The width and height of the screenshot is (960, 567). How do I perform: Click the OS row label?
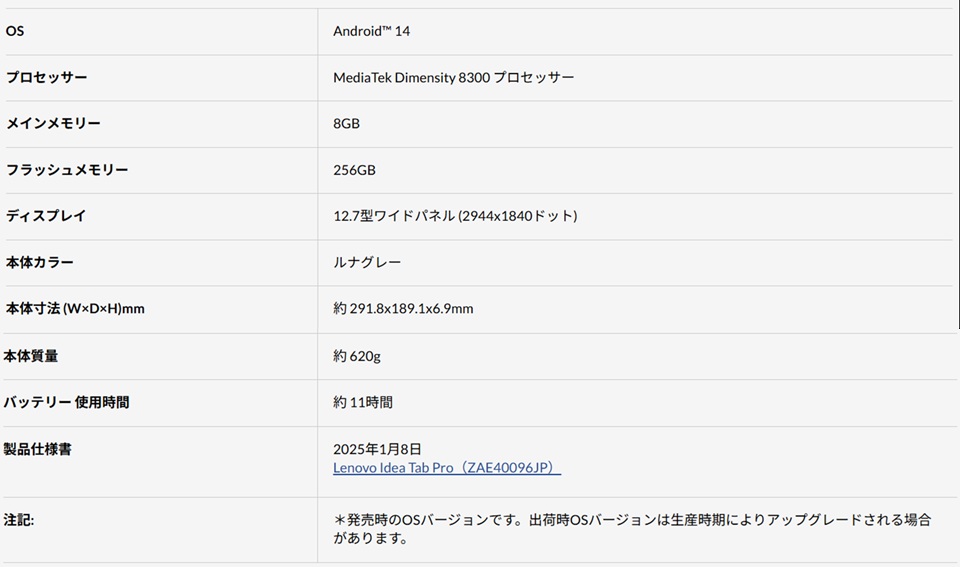point(15,31)
